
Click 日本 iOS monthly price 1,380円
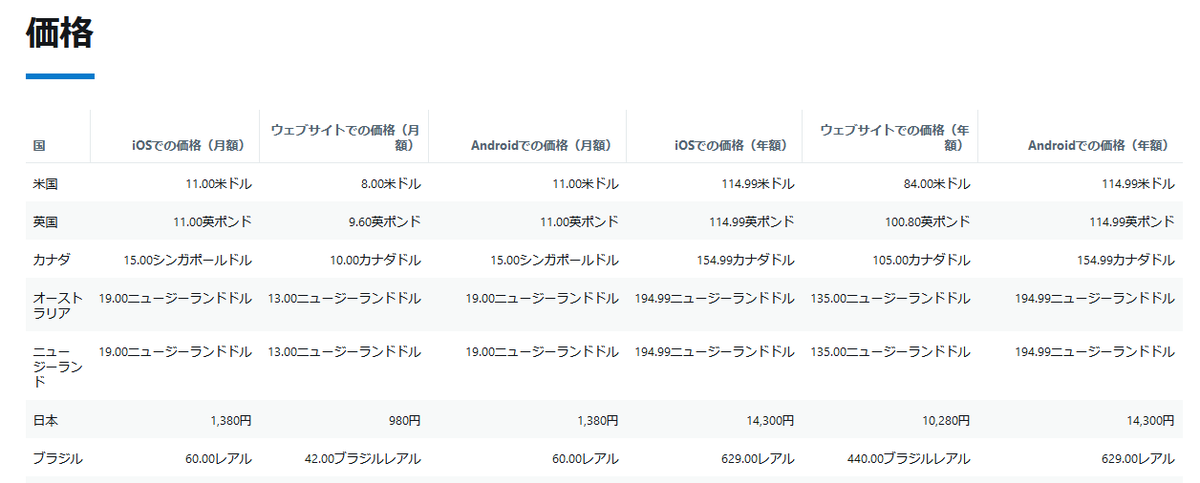point(231,421)
